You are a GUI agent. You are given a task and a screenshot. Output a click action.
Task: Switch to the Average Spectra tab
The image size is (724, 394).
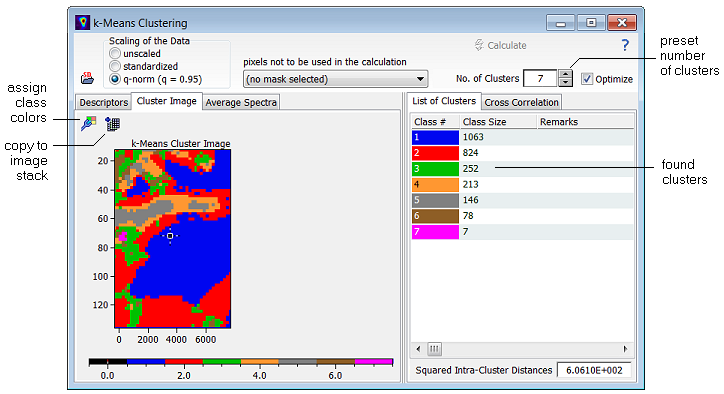pyautogui.click(x=241, y=103)
